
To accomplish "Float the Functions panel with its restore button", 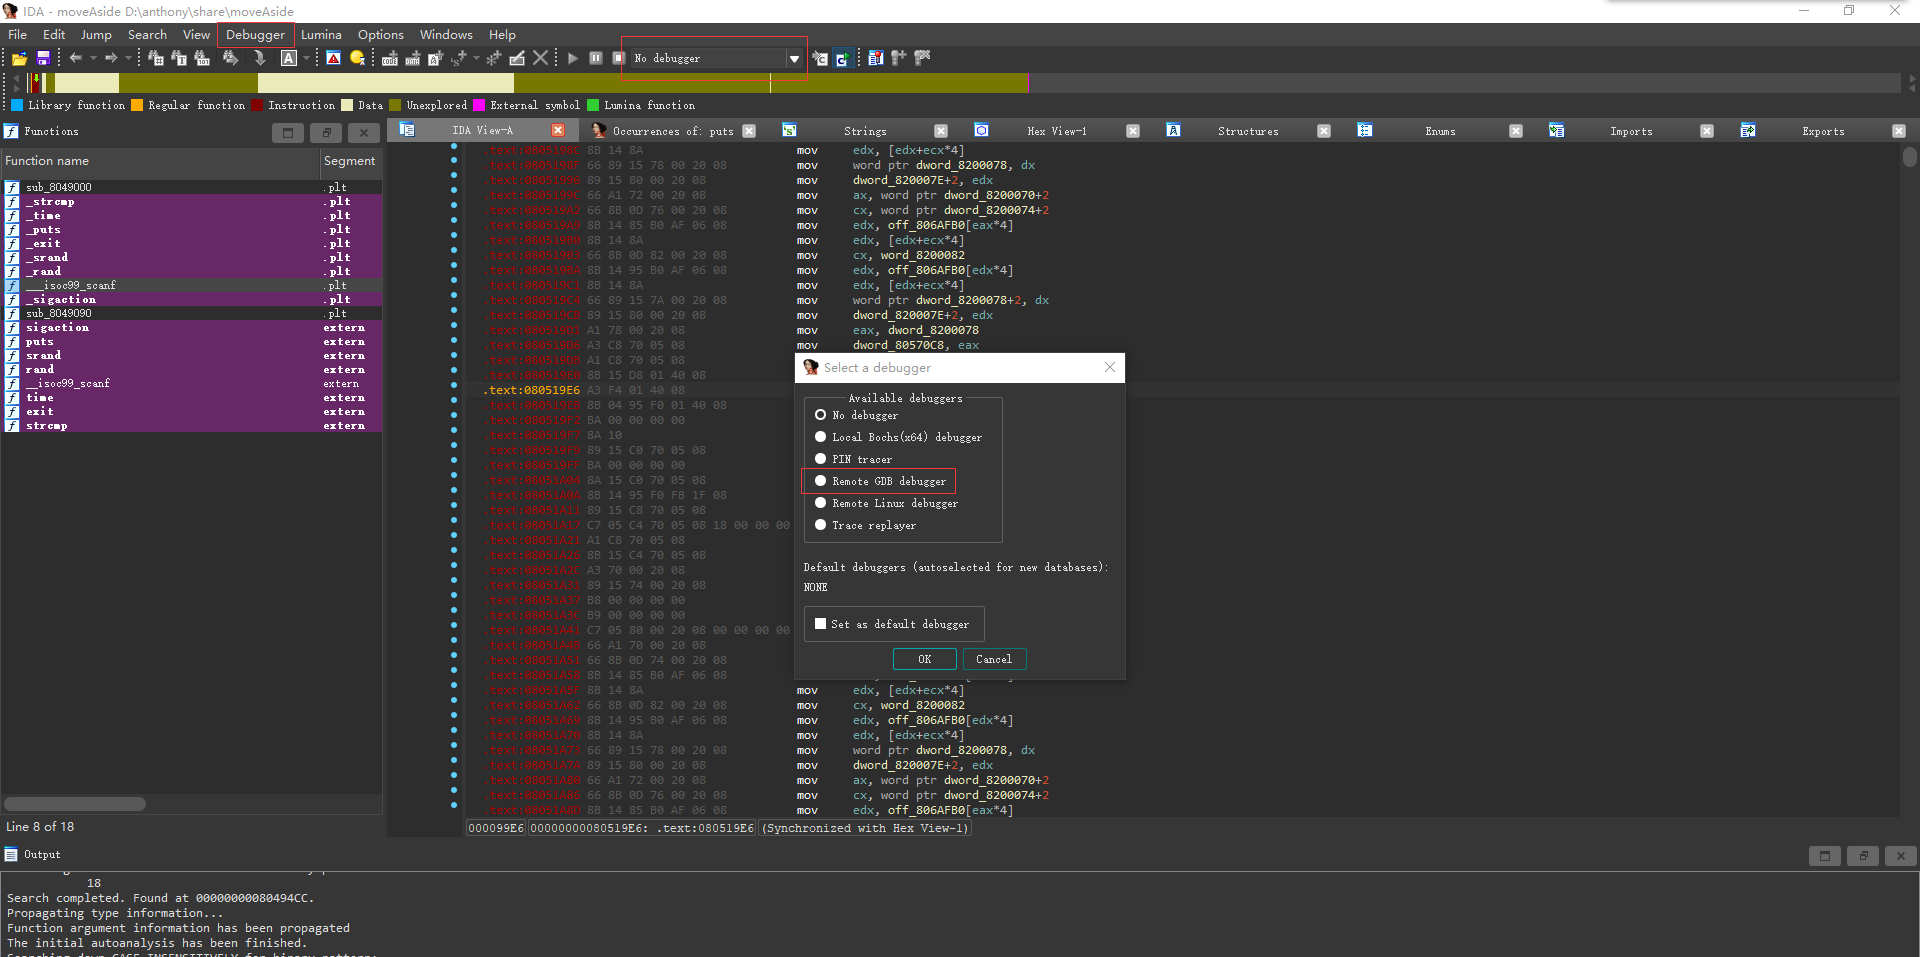I will coord(326,132).
